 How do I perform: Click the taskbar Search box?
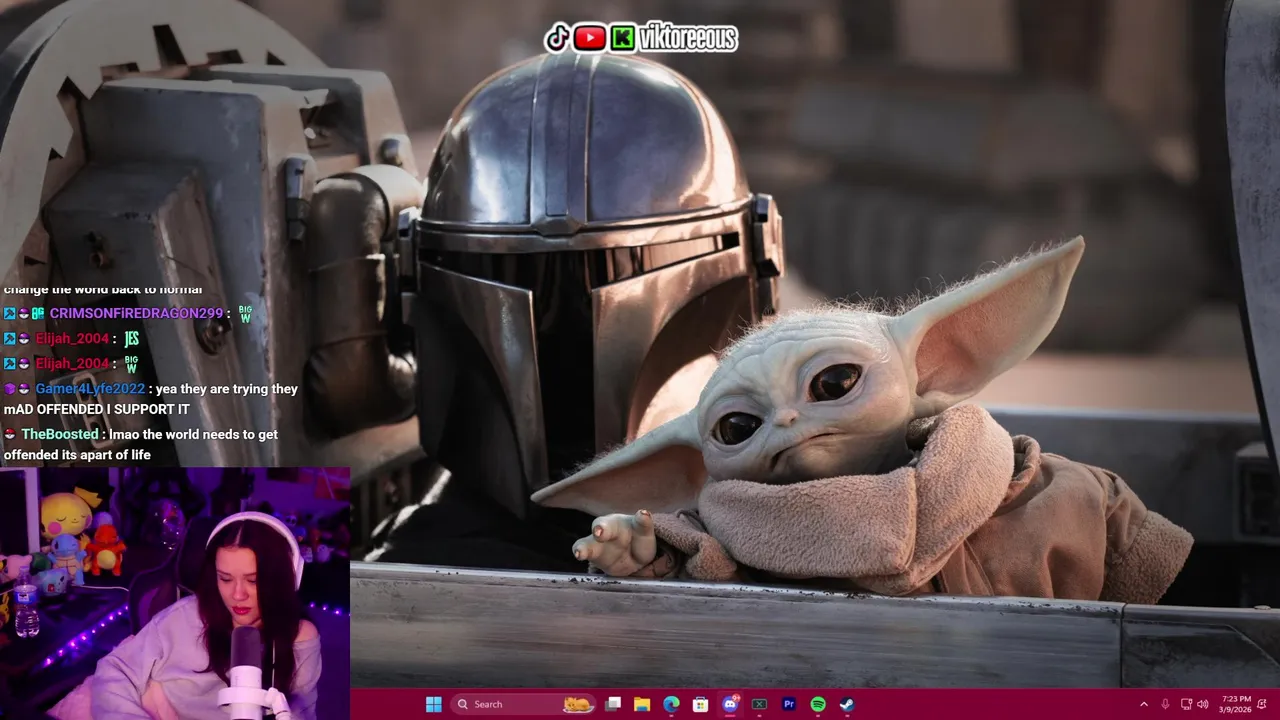click(525, 704)
